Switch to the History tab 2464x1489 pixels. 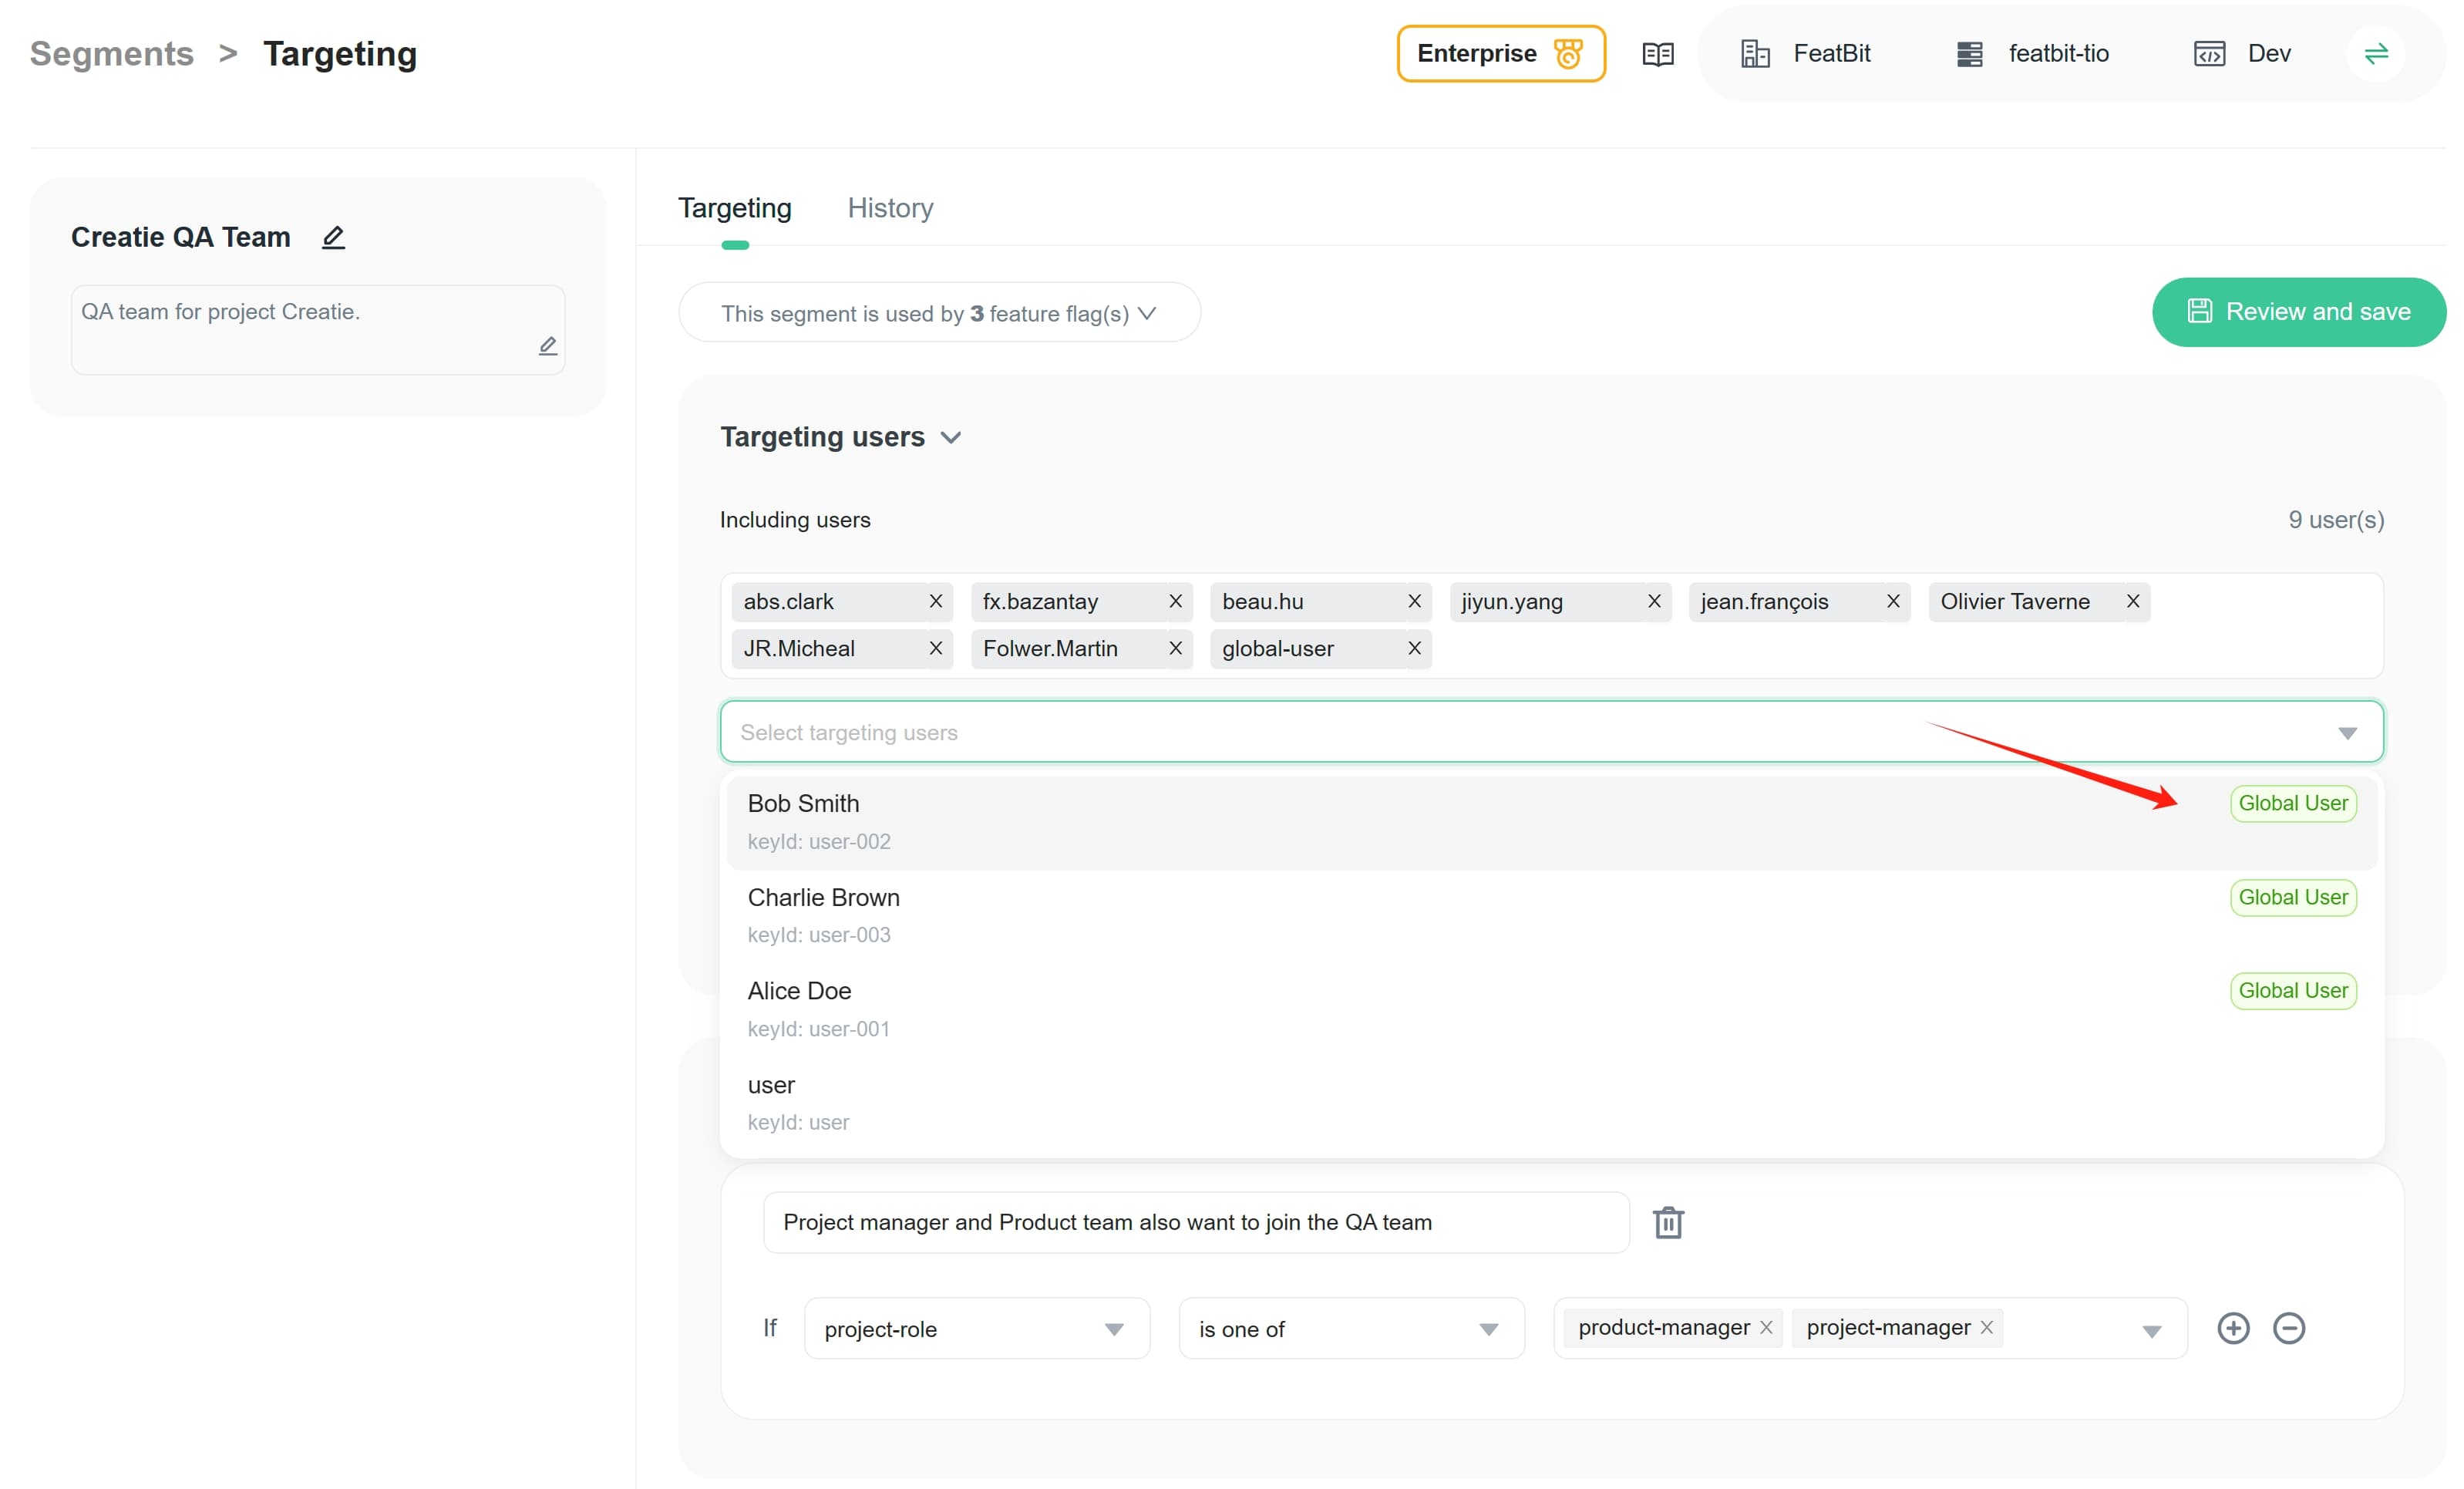click(x=890, y=208)
